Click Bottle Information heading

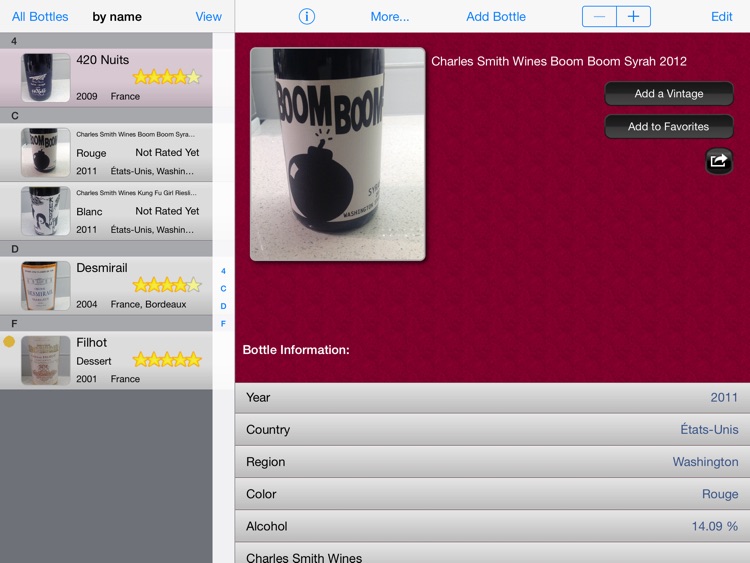296,350
